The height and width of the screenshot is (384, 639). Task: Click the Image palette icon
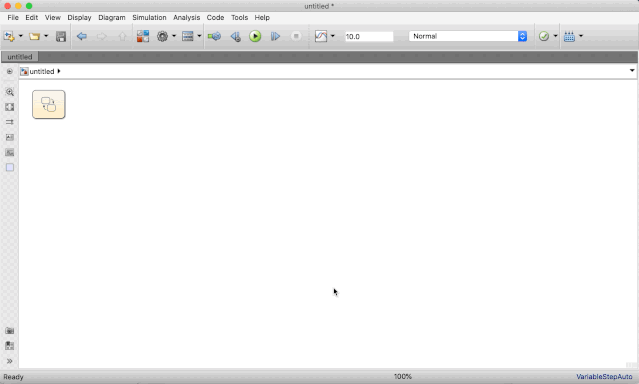(10, 152)
